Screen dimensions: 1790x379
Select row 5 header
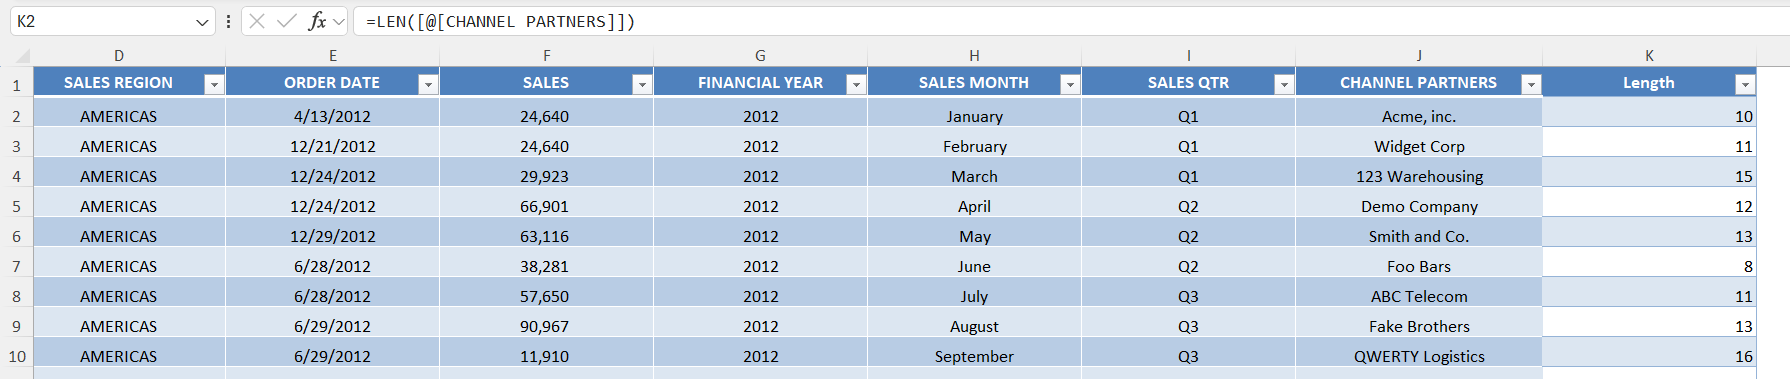16,206
